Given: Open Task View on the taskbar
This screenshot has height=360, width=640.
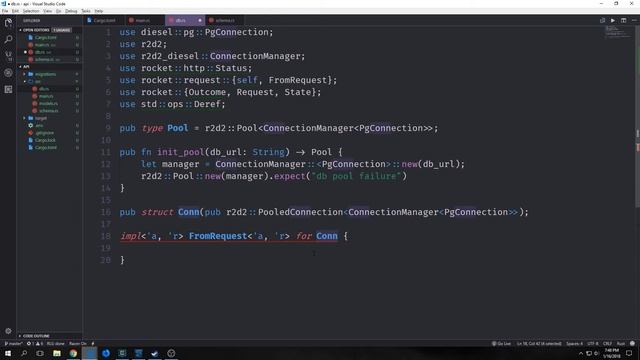Looking at the screenshot, I should point(40,353).
